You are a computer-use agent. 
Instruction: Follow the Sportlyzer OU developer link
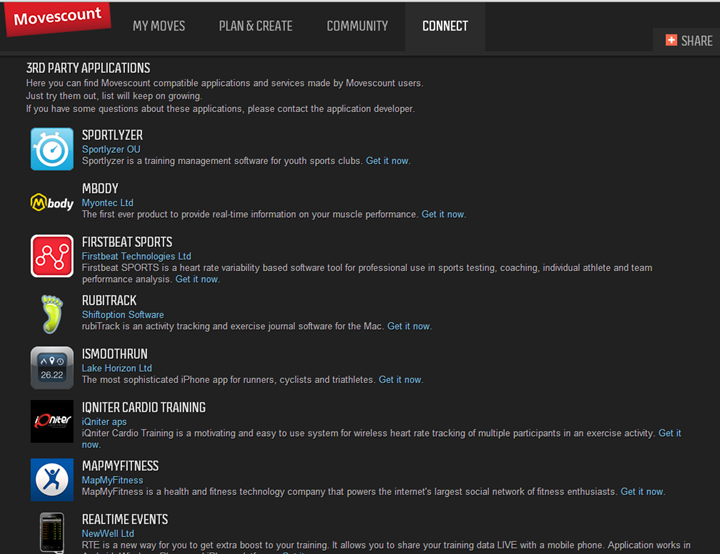click(111, 149)
